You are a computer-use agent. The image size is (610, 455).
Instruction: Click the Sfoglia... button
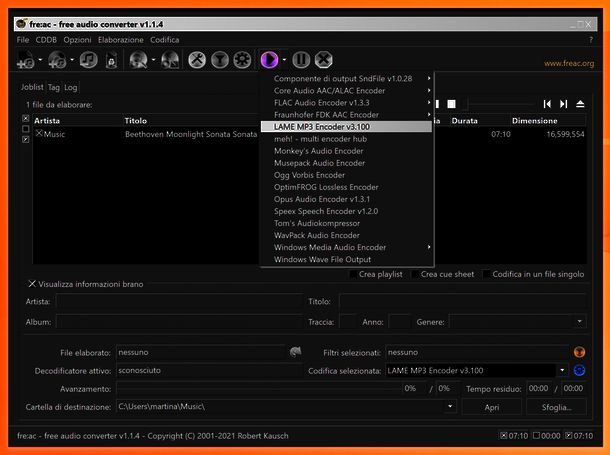(556, 407)
